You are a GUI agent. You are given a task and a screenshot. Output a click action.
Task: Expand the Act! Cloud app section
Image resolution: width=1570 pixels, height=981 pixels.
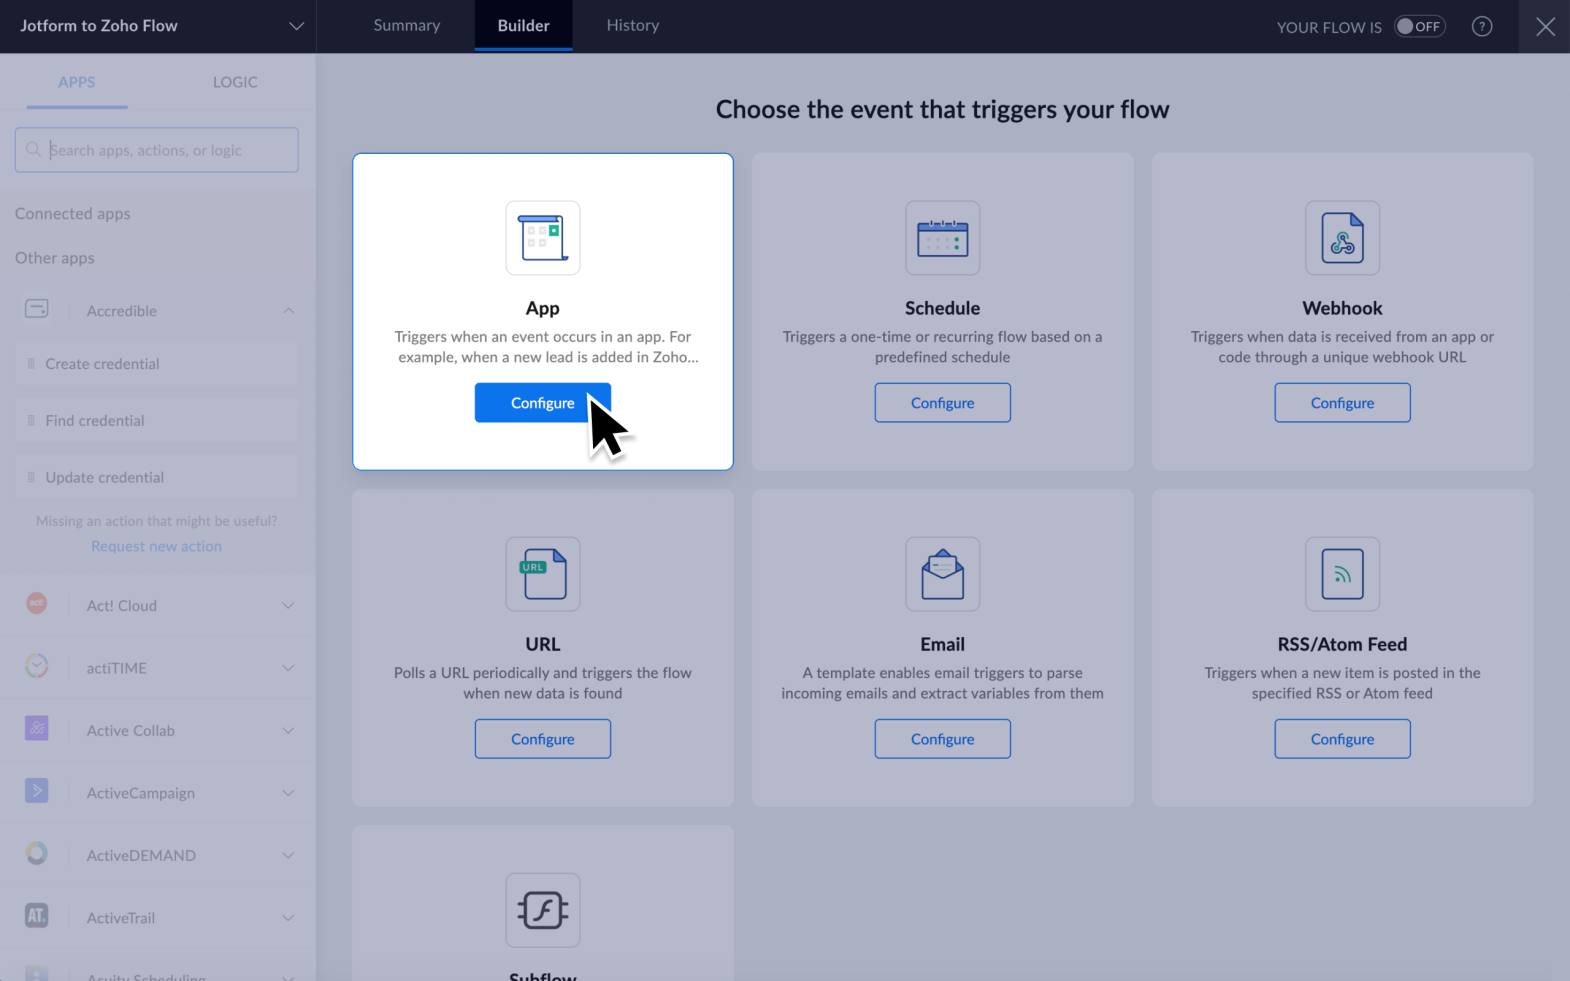click(288, 606)
